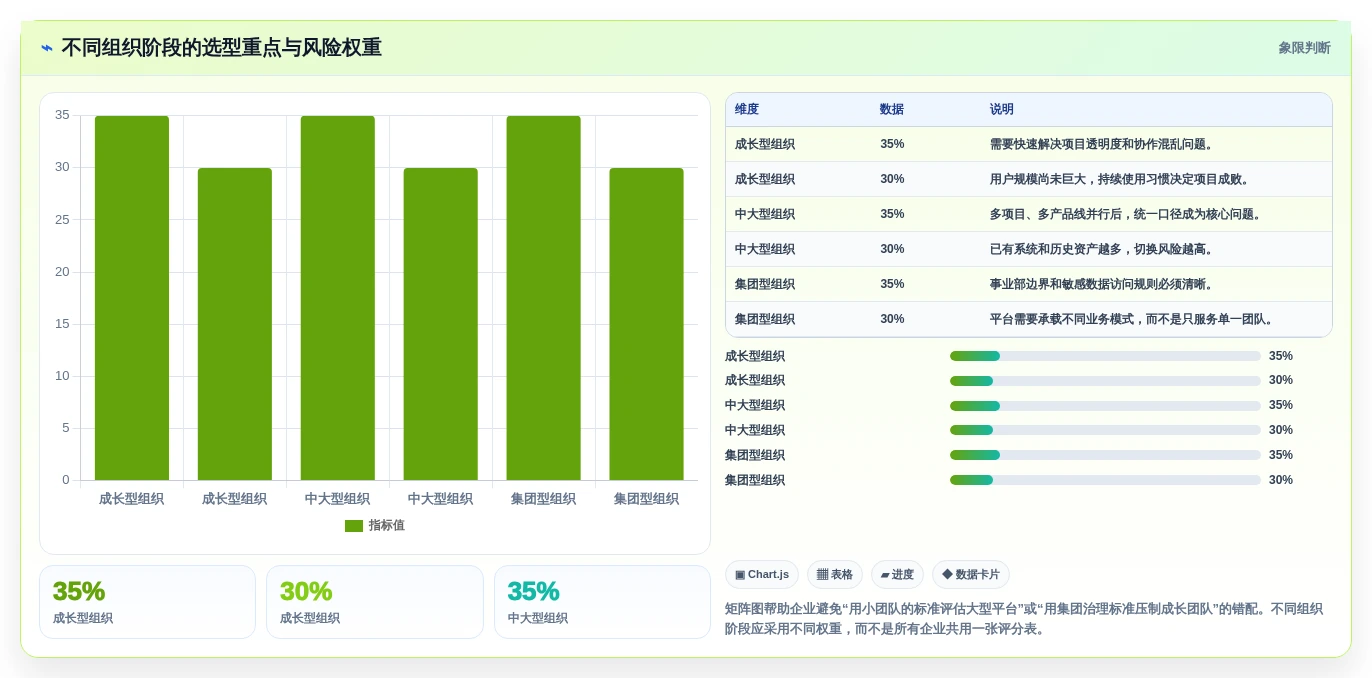Click the 说明 column header

pos(1002,109)
